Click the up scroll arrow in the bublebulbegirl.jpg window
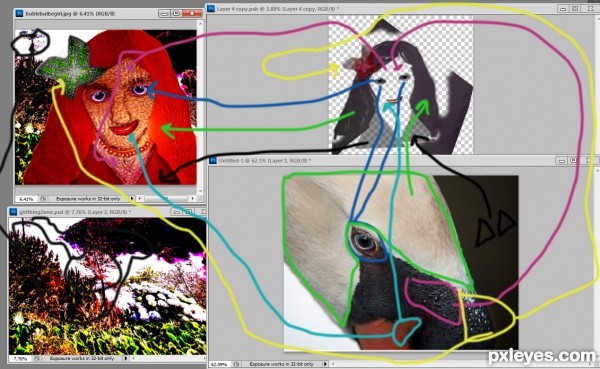The width and height of the screenshot is (600, 369). click(200, 24)
